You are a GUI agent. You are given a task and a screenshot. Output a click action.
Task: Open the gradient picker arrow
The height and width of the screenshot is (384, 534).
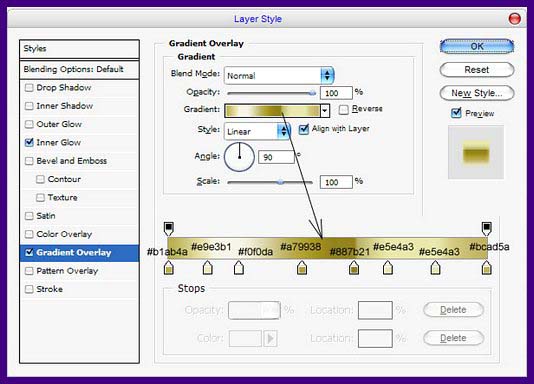(325, 111)
